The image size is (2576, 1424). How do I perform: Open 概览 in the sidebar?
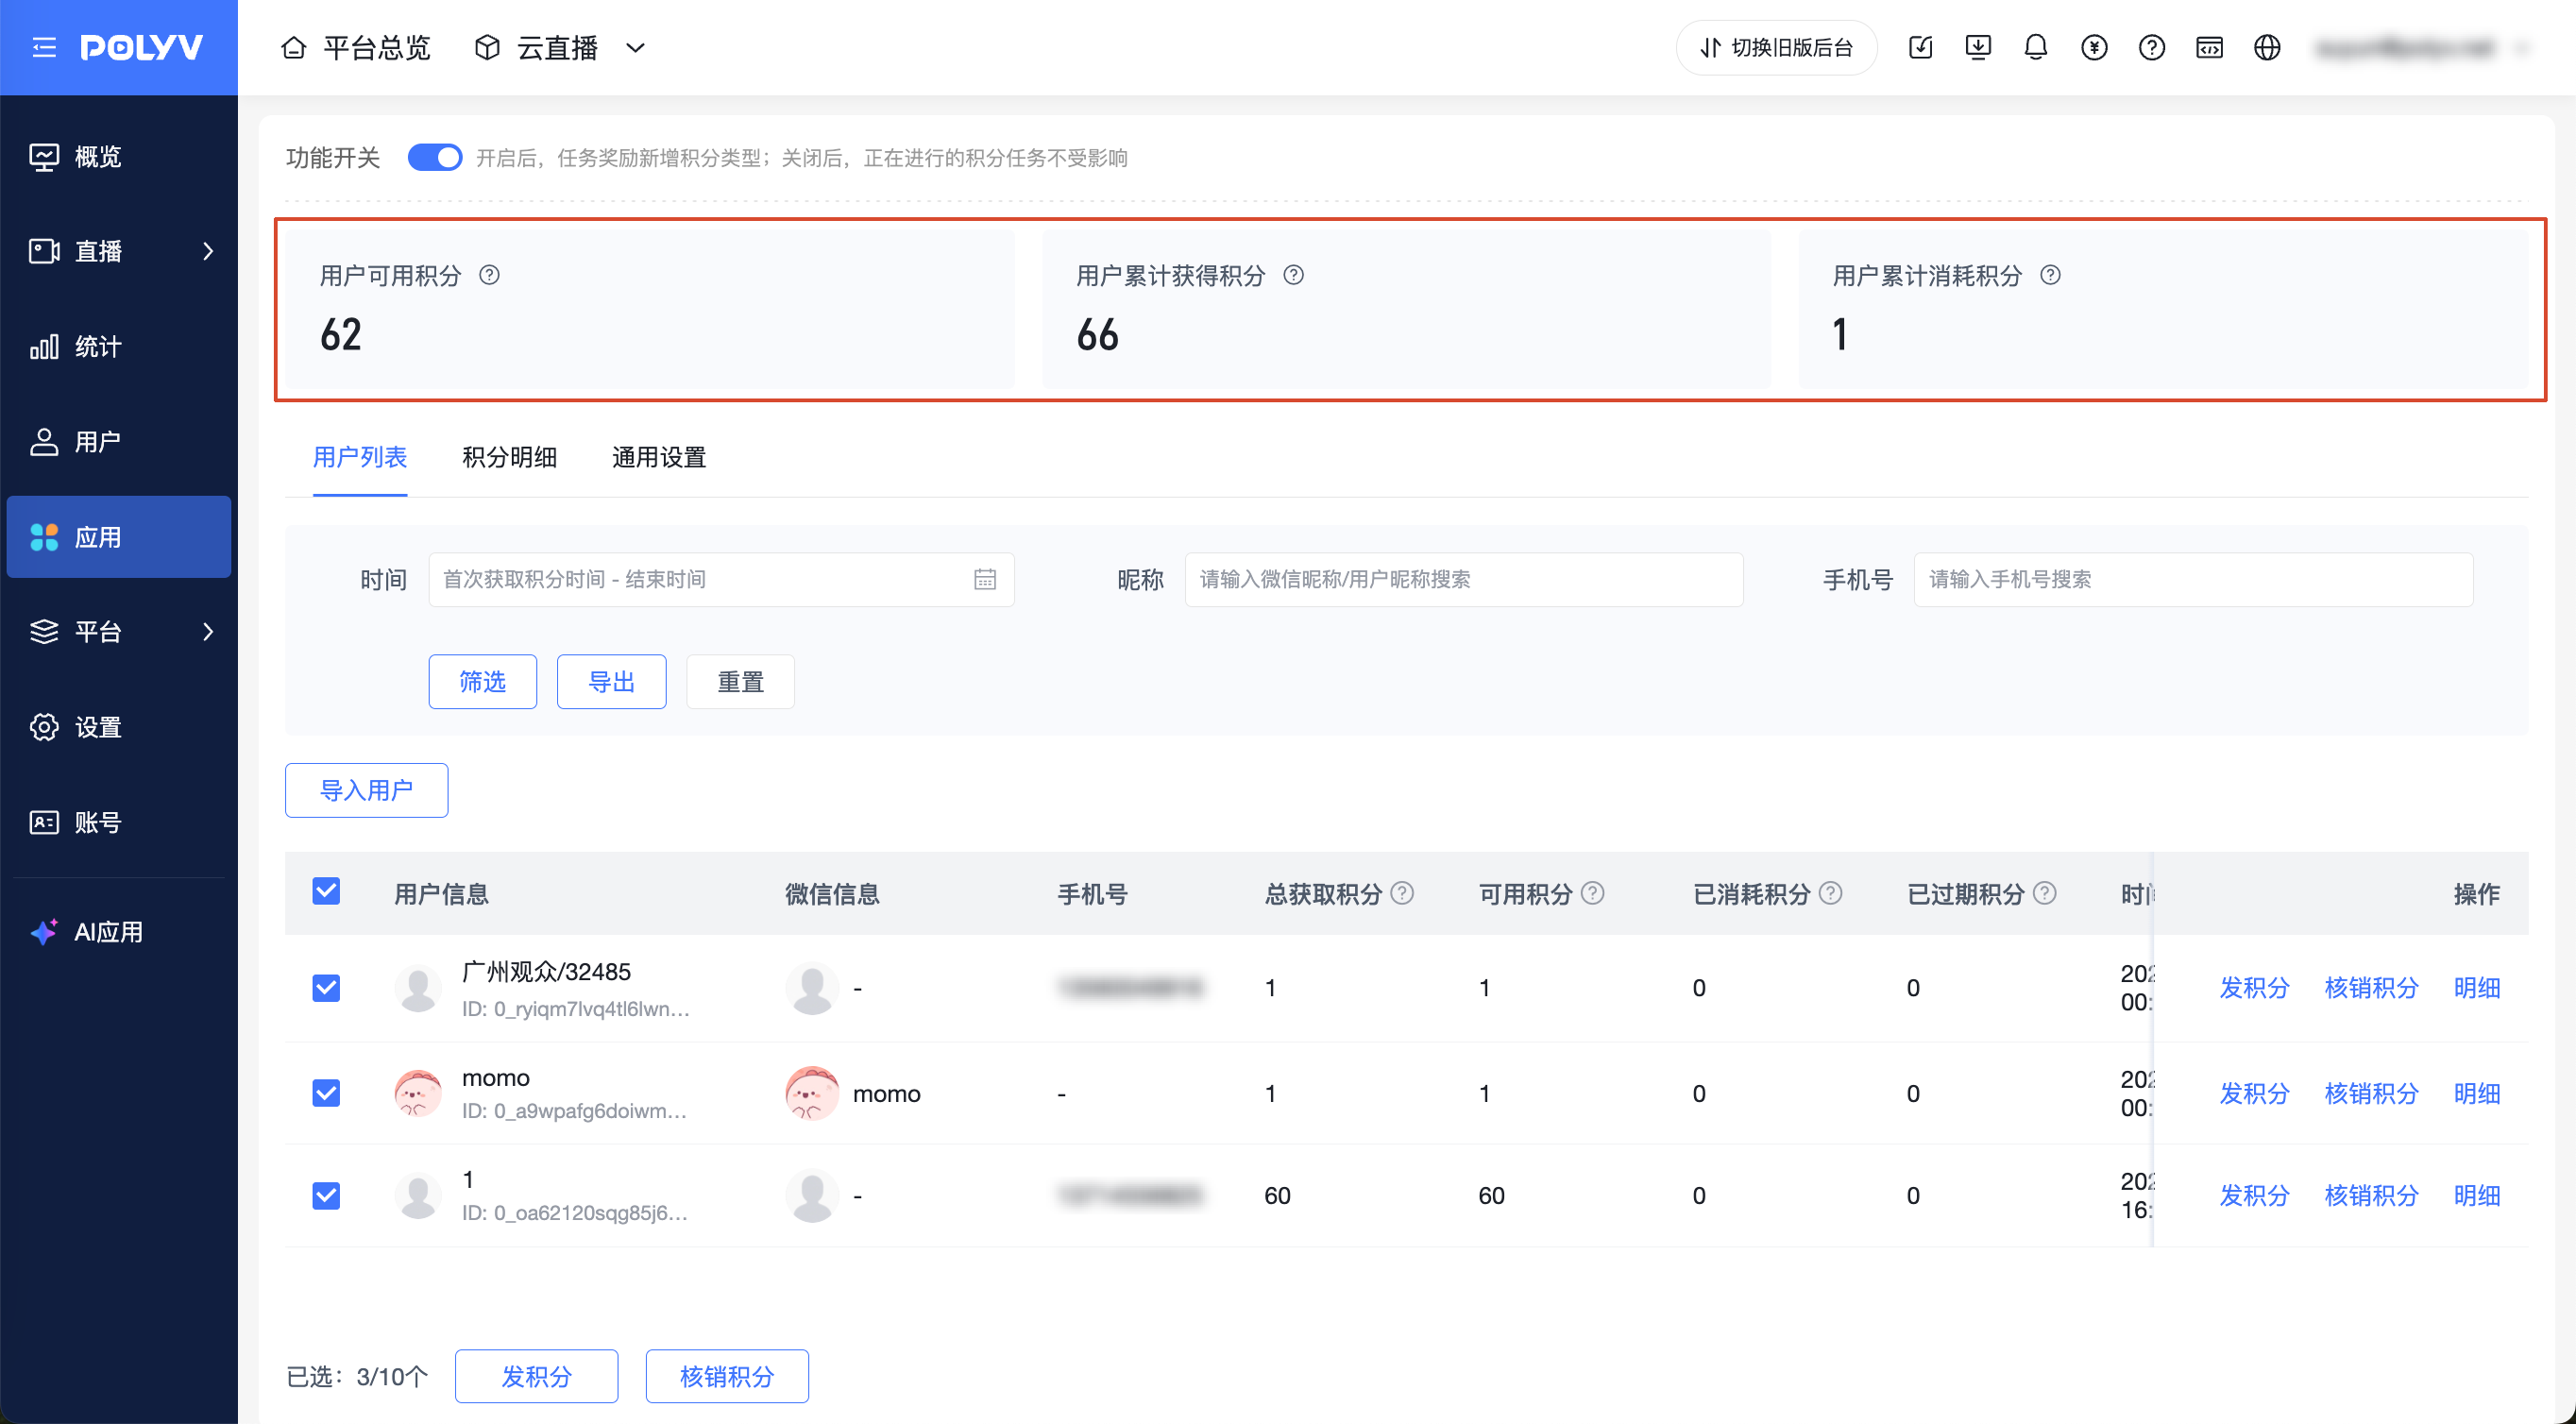119,156
